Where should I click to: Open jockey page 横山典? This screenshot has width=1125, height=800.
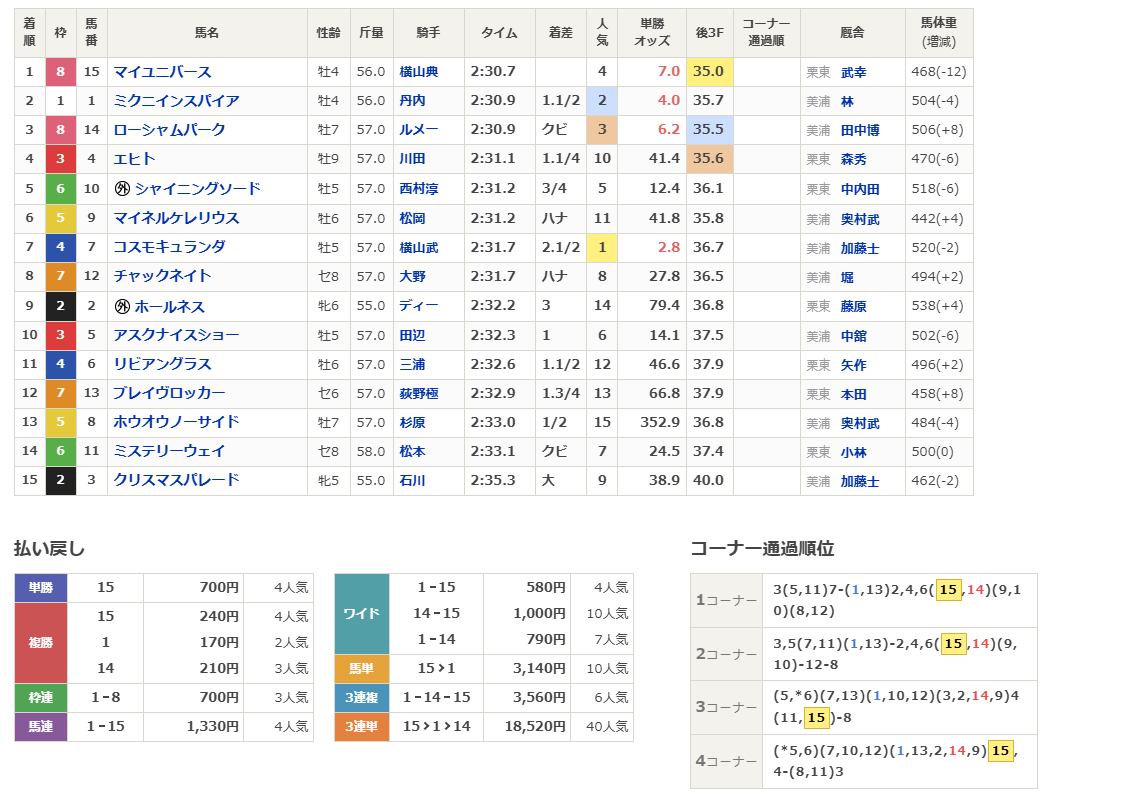(419, 72)
